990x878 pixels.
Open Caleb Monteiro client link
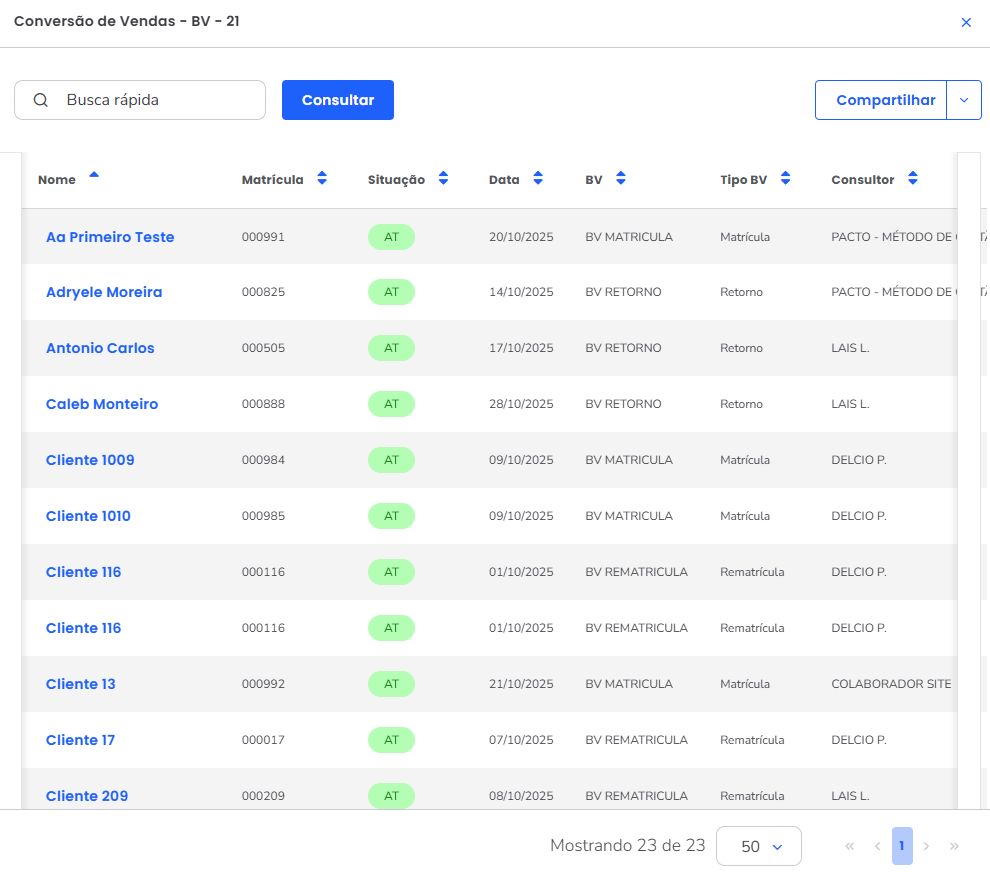[x=102, y=404]
